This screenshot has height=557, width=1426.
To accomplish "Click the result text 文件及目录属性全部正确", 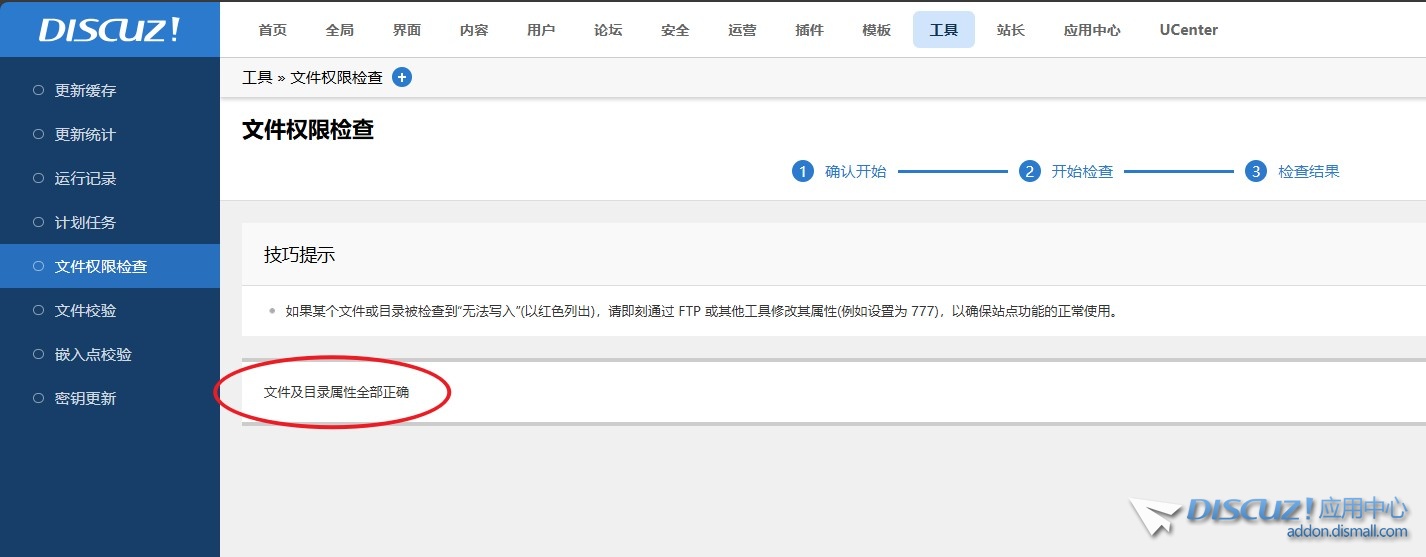I will pyautogui.click(x=336, y=392).
